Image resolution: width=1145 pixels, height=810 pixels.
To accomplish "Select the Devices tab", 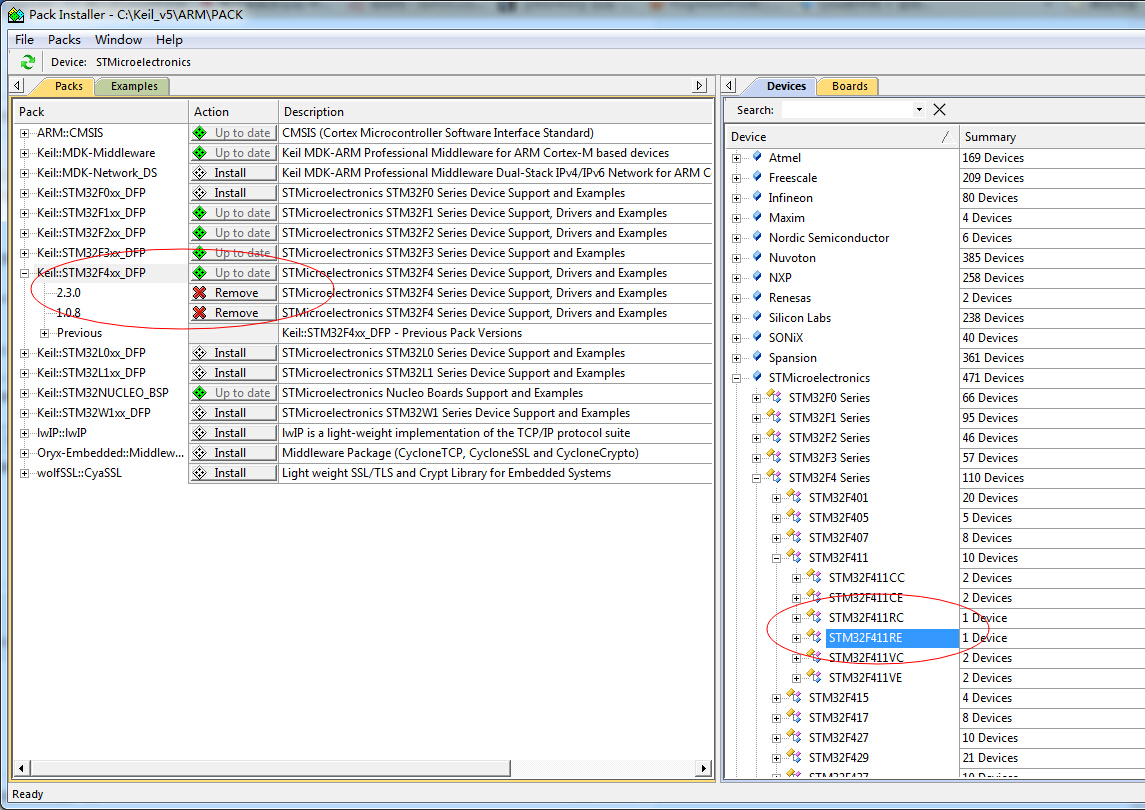I will tap(786, 86).
